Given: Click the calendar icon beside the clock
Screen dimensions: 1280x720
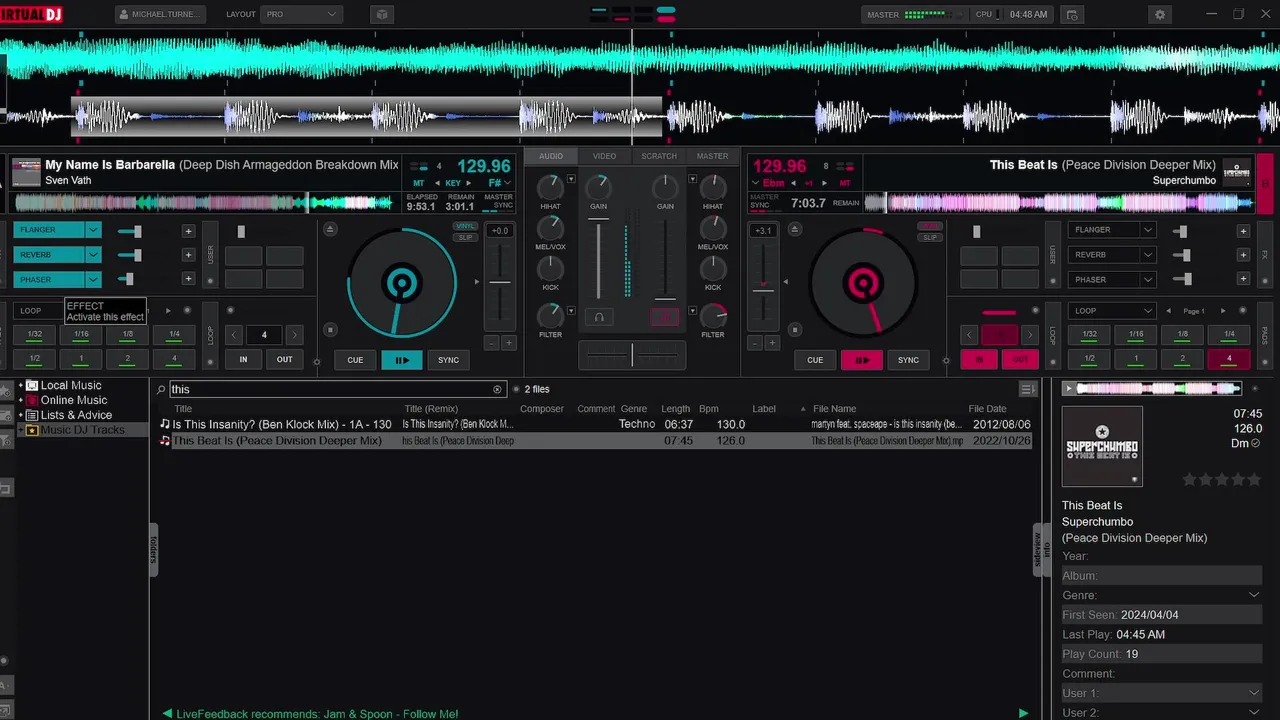Looking at the screenshot, I should click(x=1072, y=15).
